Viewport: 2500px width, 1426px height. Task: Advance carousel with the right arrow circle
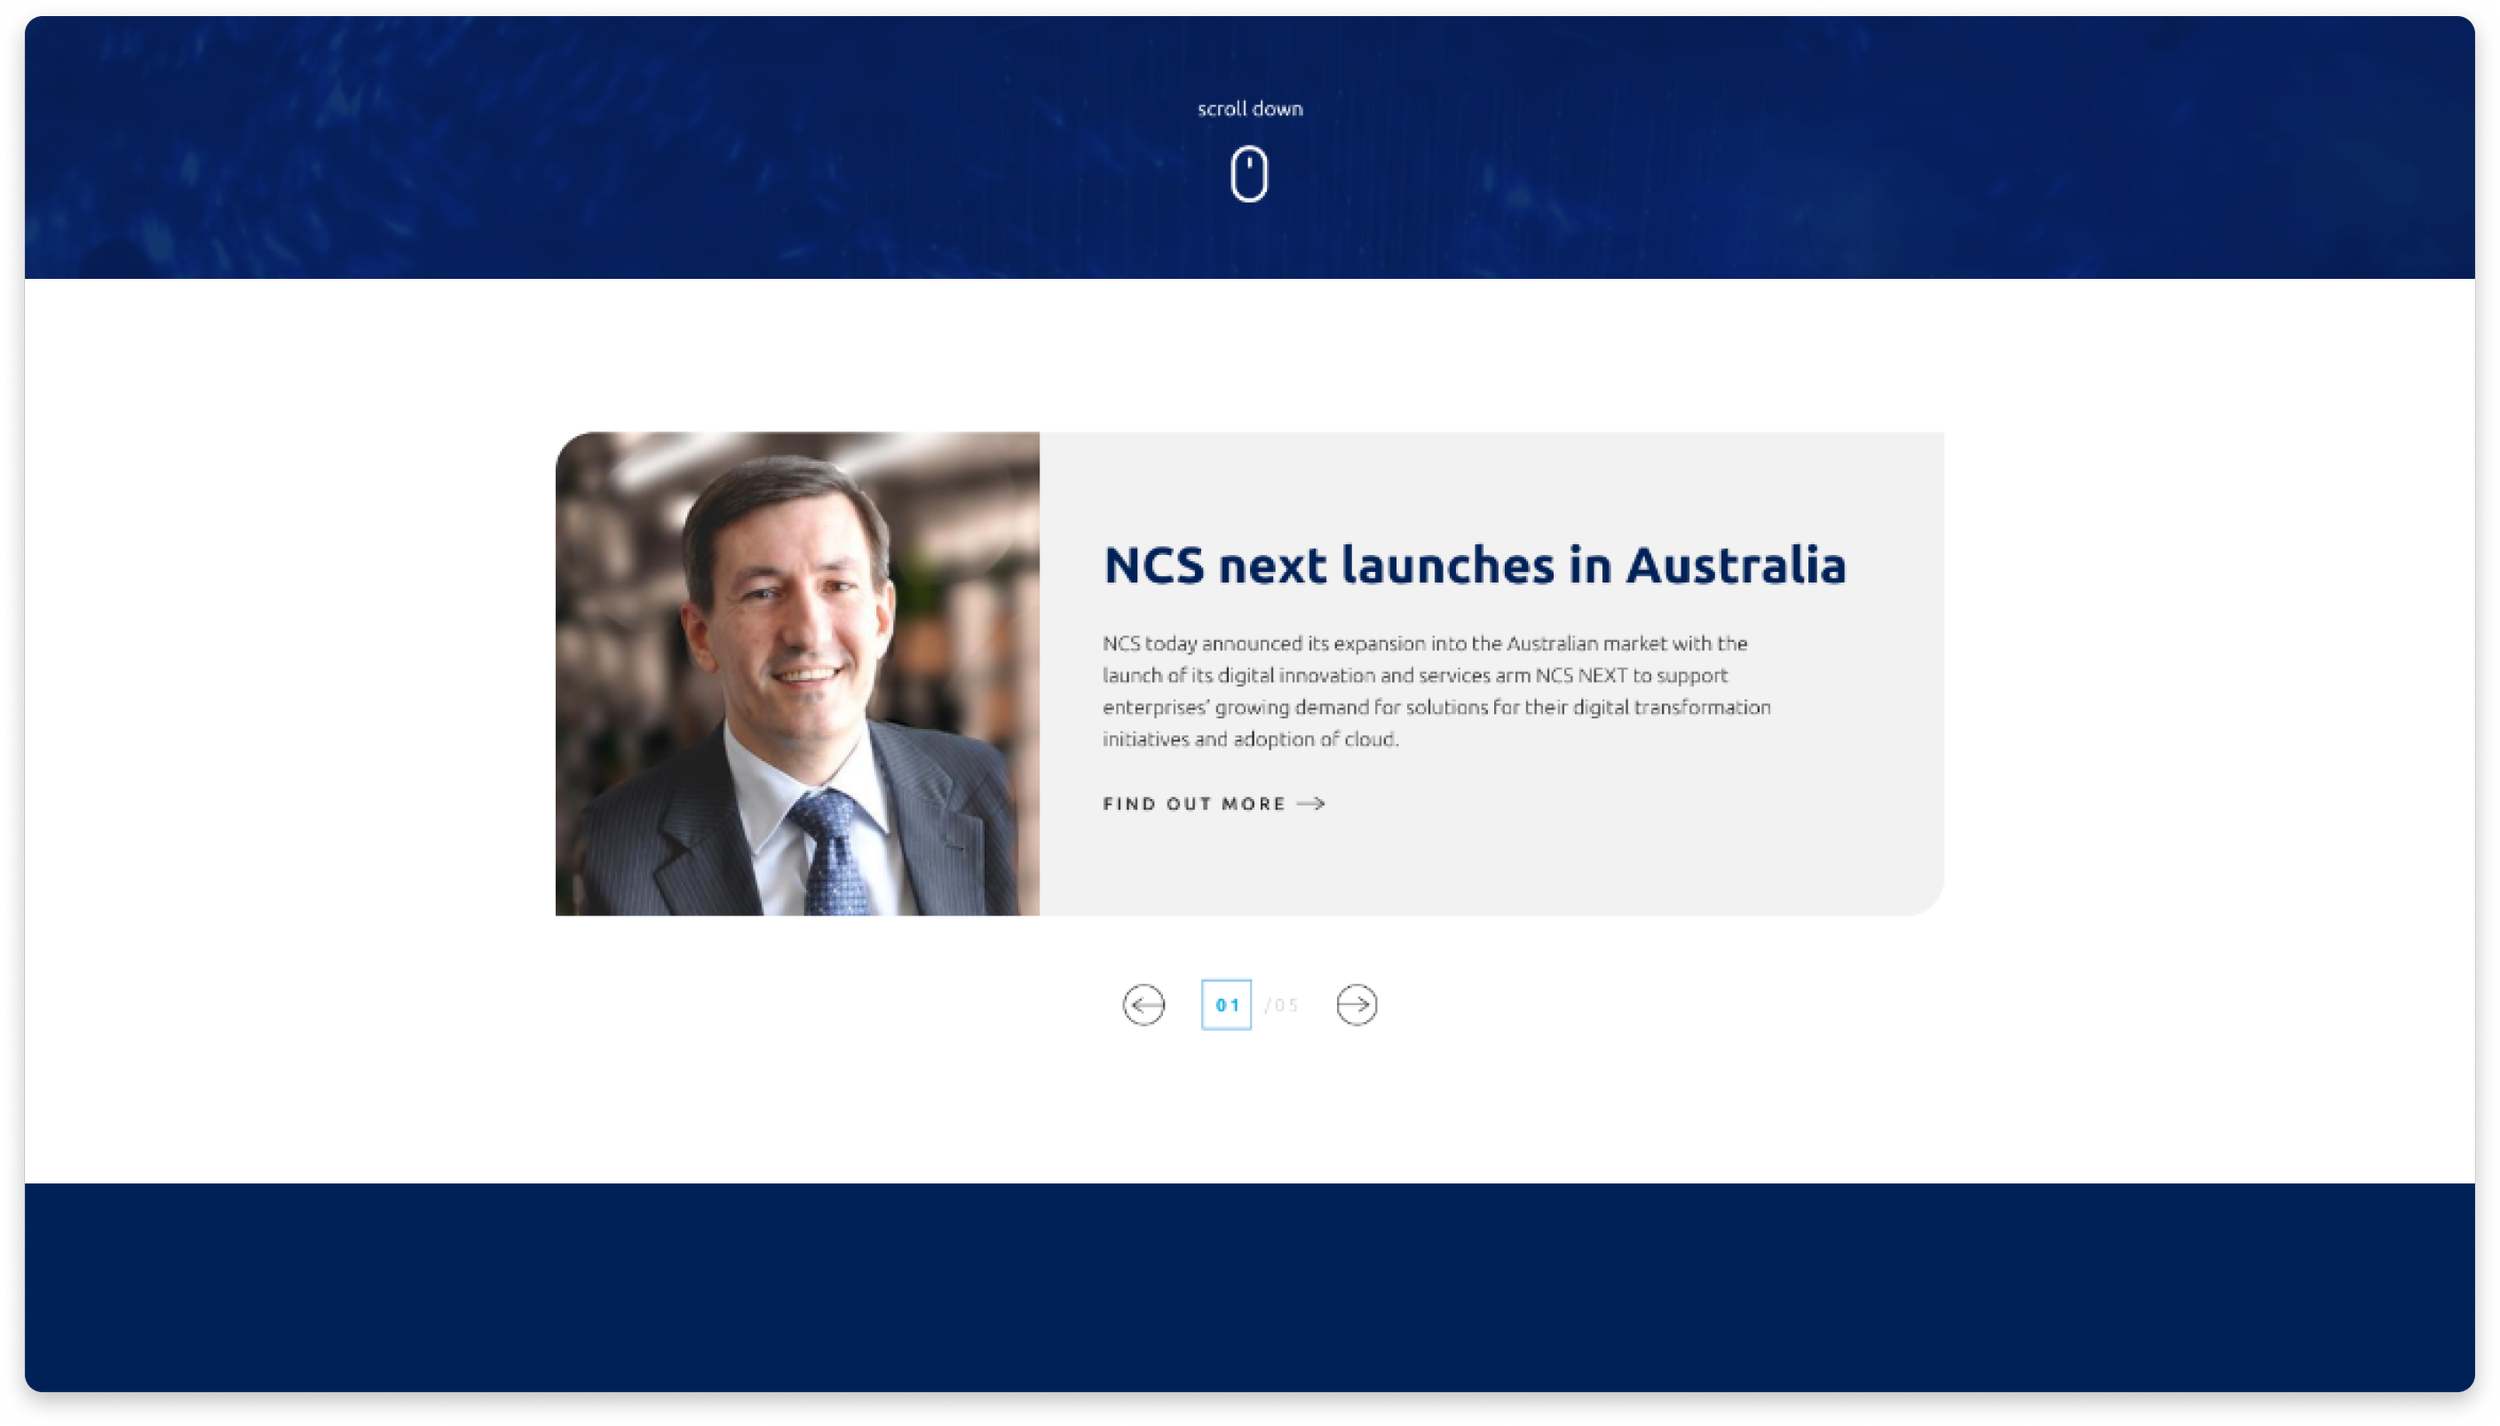point(1356,1004)
